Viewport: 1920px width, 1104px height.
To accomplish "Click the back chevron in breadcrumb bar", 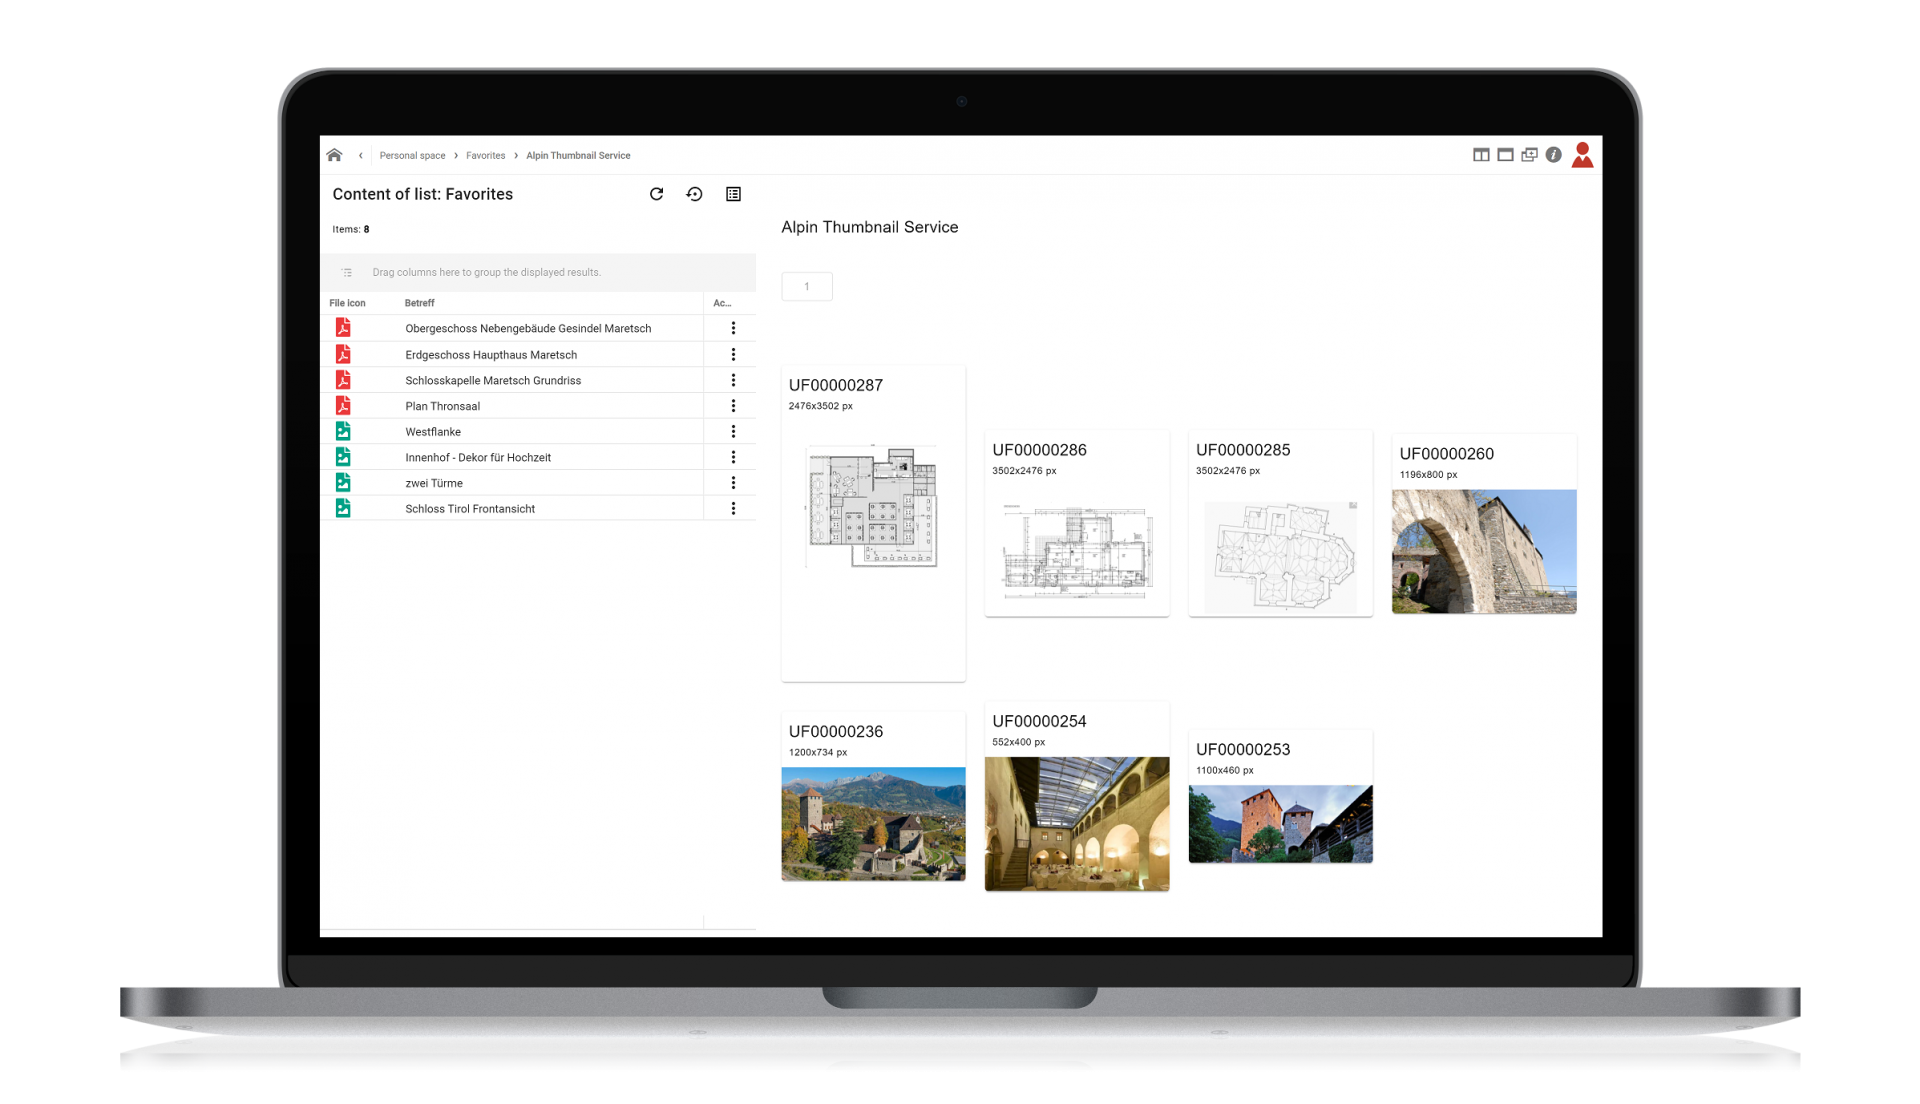I will coord(361,155).
